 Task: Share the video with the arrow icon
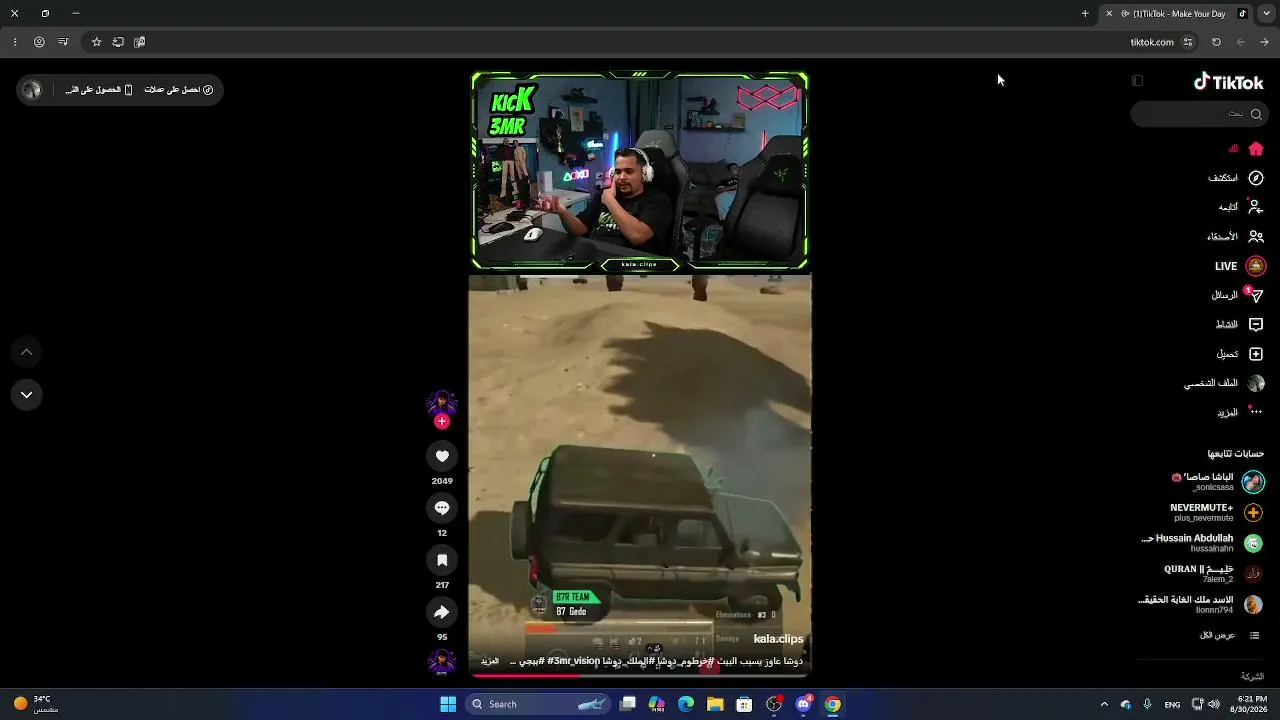point(442,612)
